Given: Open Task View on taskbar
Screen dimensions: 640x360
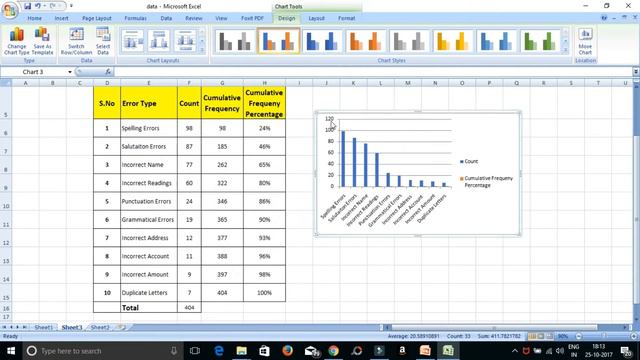Looking at the screenshot, I should (195, 351).
